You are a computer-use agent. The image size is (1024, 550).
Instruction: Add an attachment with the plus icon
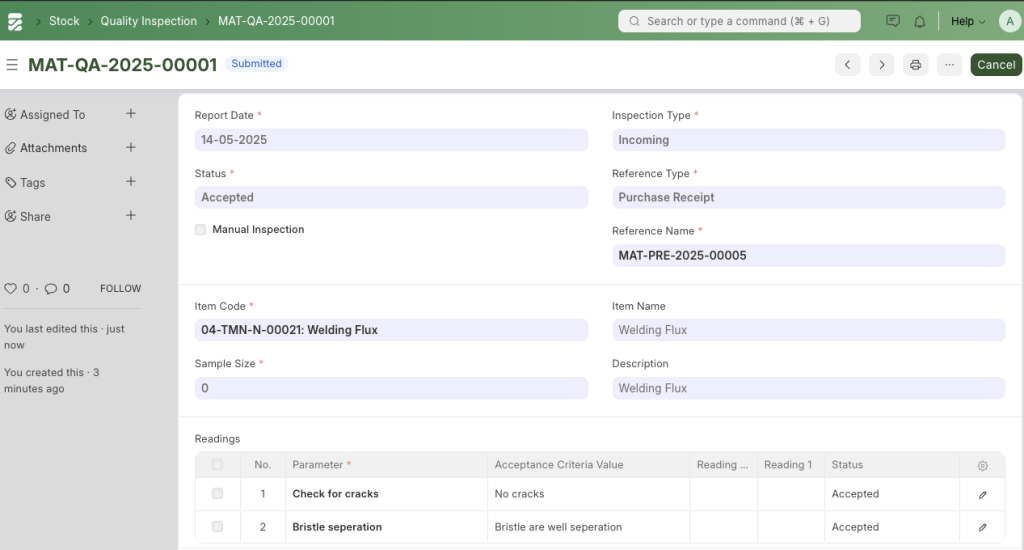click(131, 148)
